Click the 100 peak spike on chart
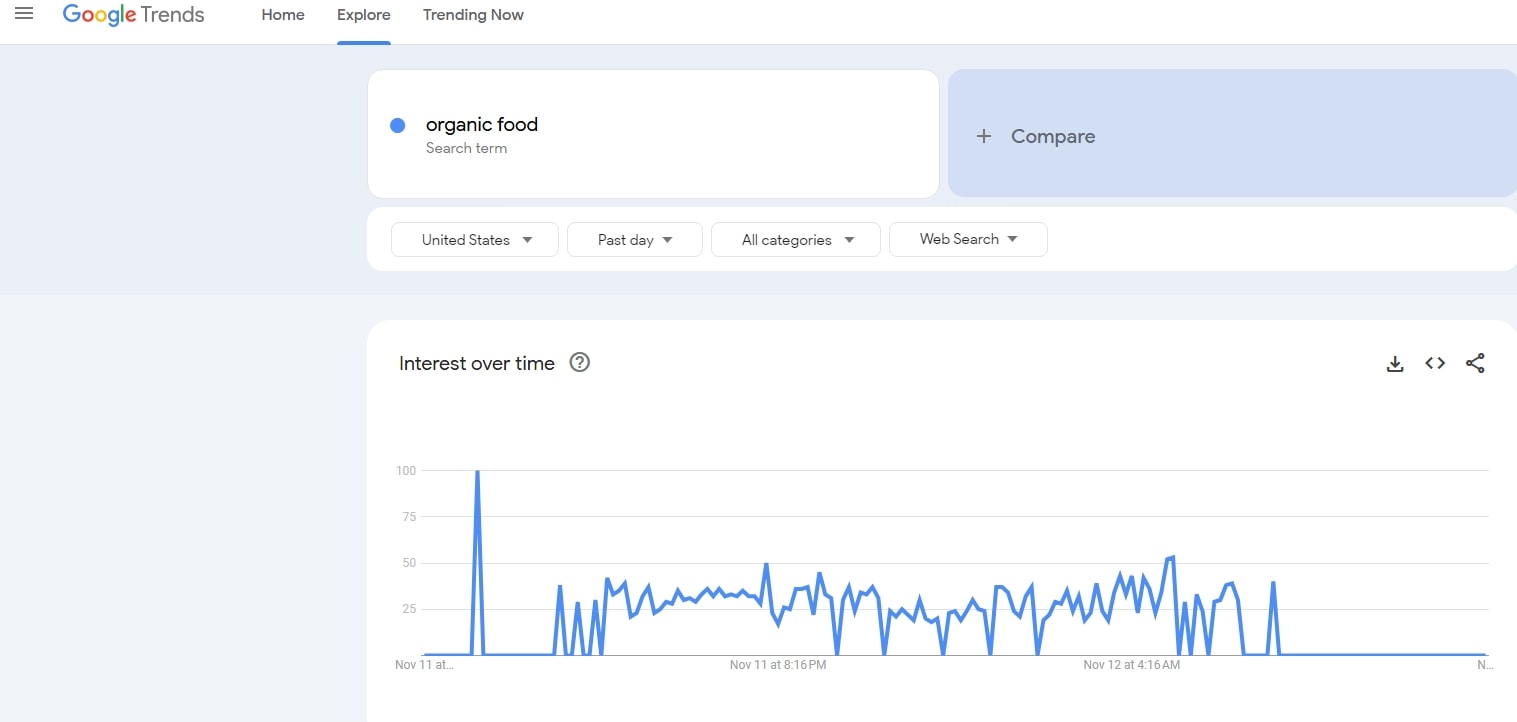This screenshot has width=1517, height=722. 477,472
